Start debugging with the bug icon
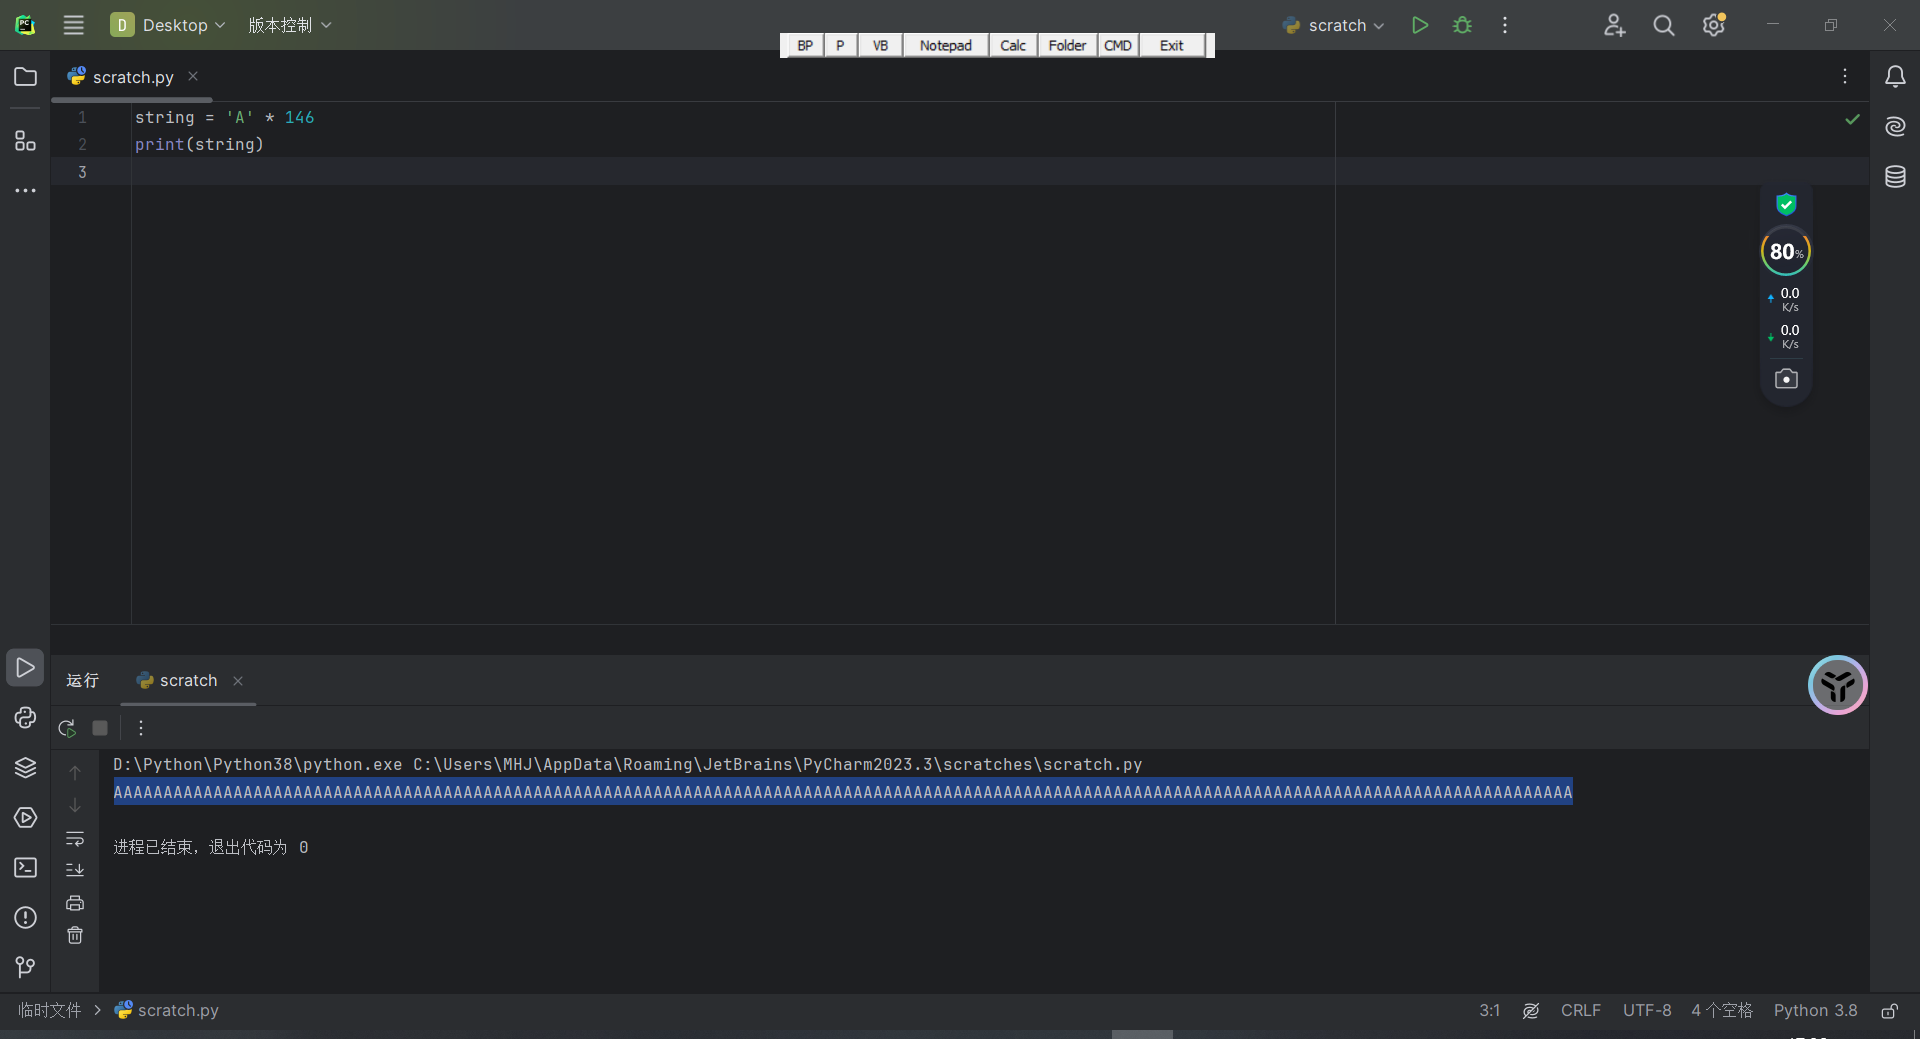 (x=1462, y=25)
